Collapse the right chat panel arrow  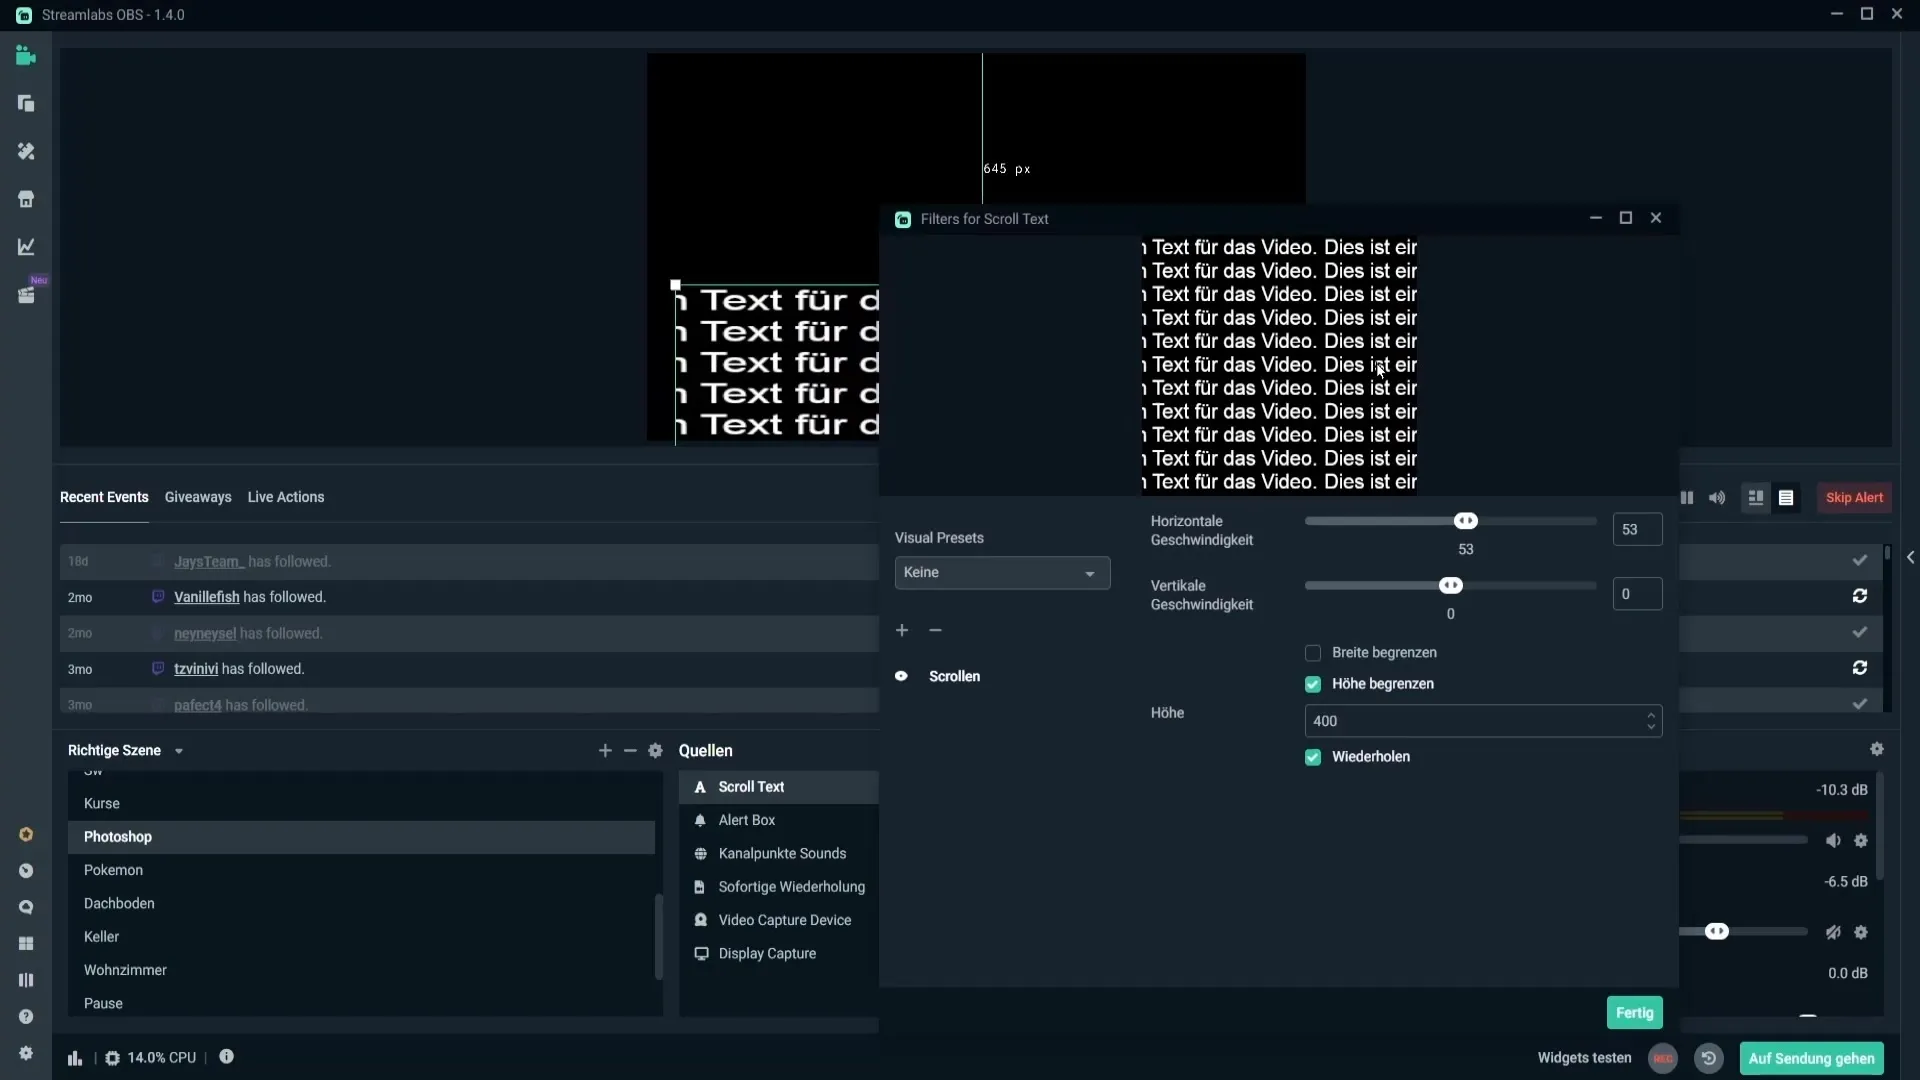tap(1910, 558)
